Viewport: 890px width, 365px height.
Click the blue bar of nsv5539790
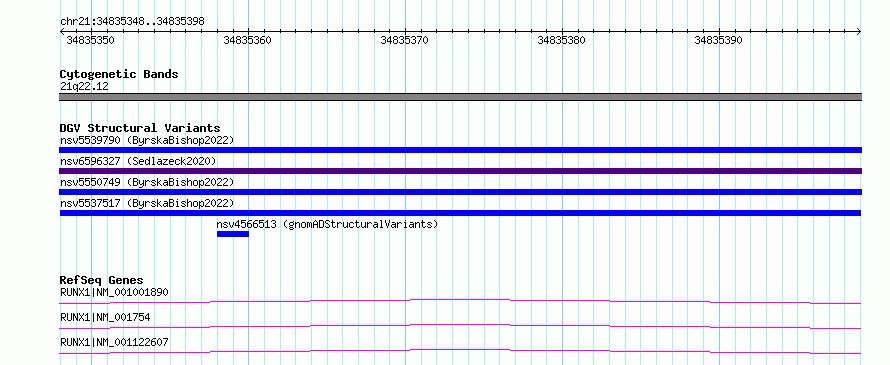pyautogui.click(x=460, y=150)
